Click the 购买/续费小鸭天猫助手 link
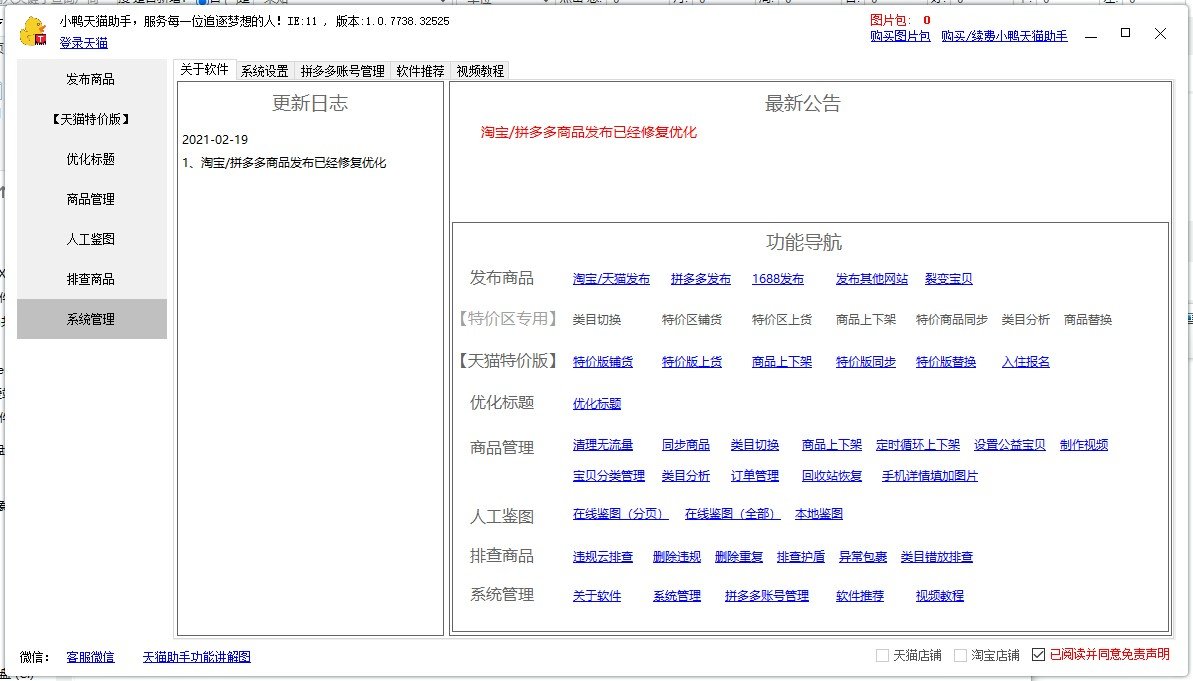This screenshot has height=681, width=1193. tap(1004, 36)
